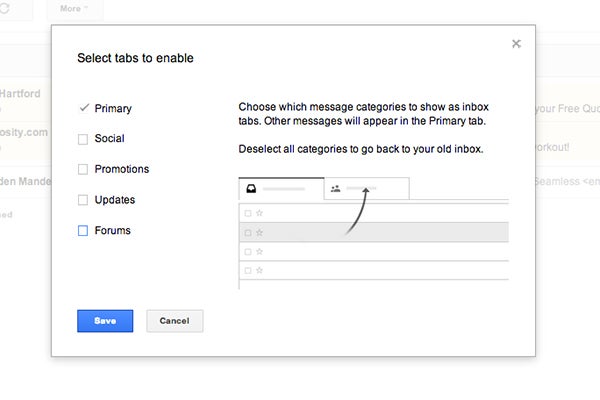Save the selected inbox tabs
The width and height of the screenshot is (600, 400).
click(105, 321)
